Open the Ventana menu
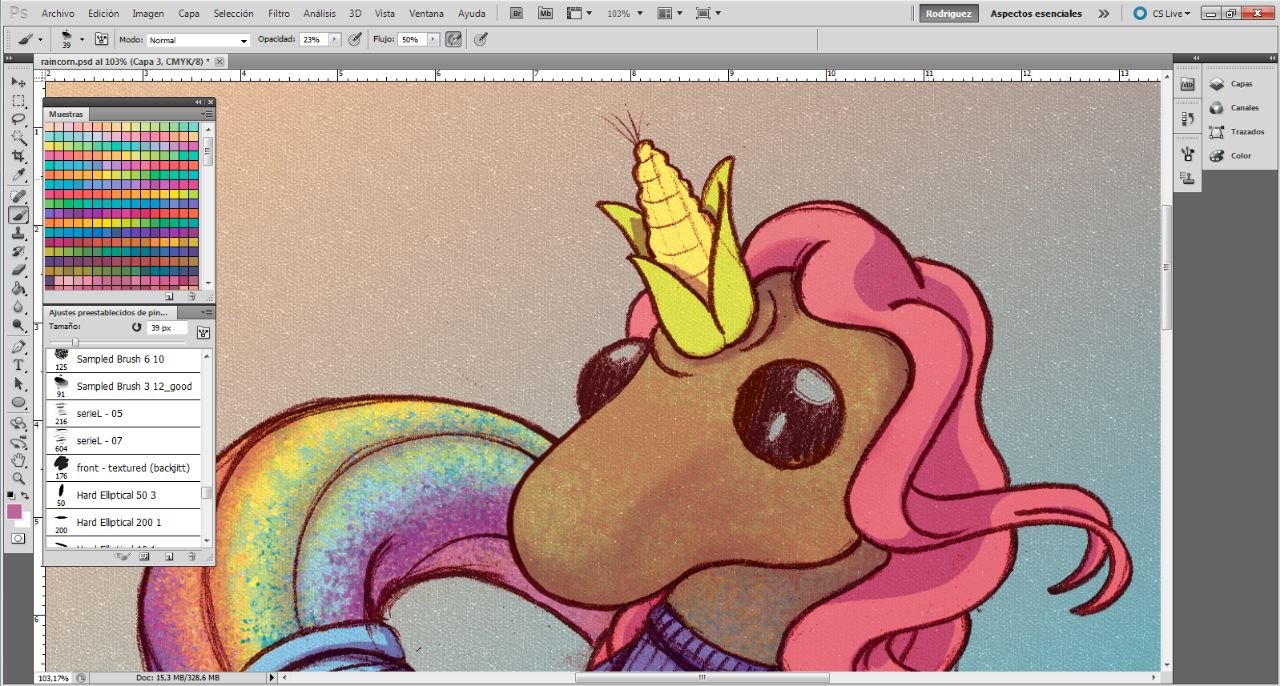Screen dimensions: 1280x686 click(427, 13)
